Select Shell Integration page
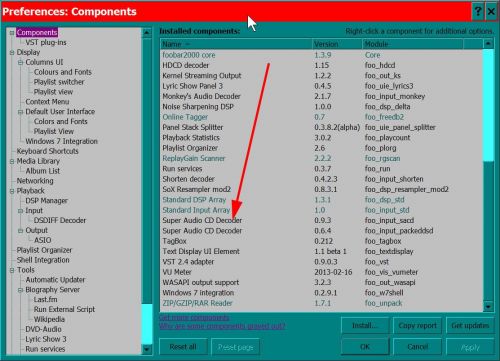This screenshot has width=500, height=361. 43,260
